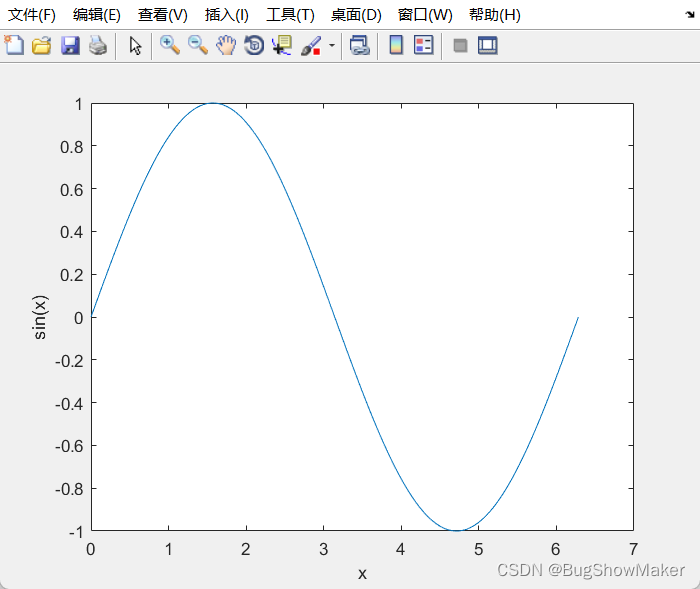Viewport: 700px width, 589px height.
Task: Open a file using the folder icon
Action: pyautogui.click(x=42, y=46)
